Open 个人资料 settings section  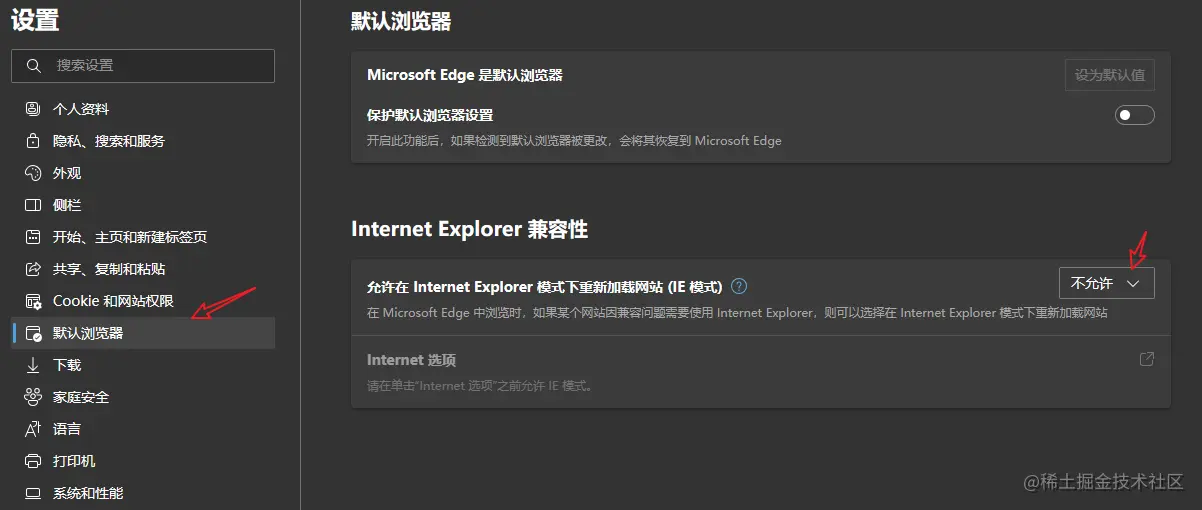pos(143,109)
